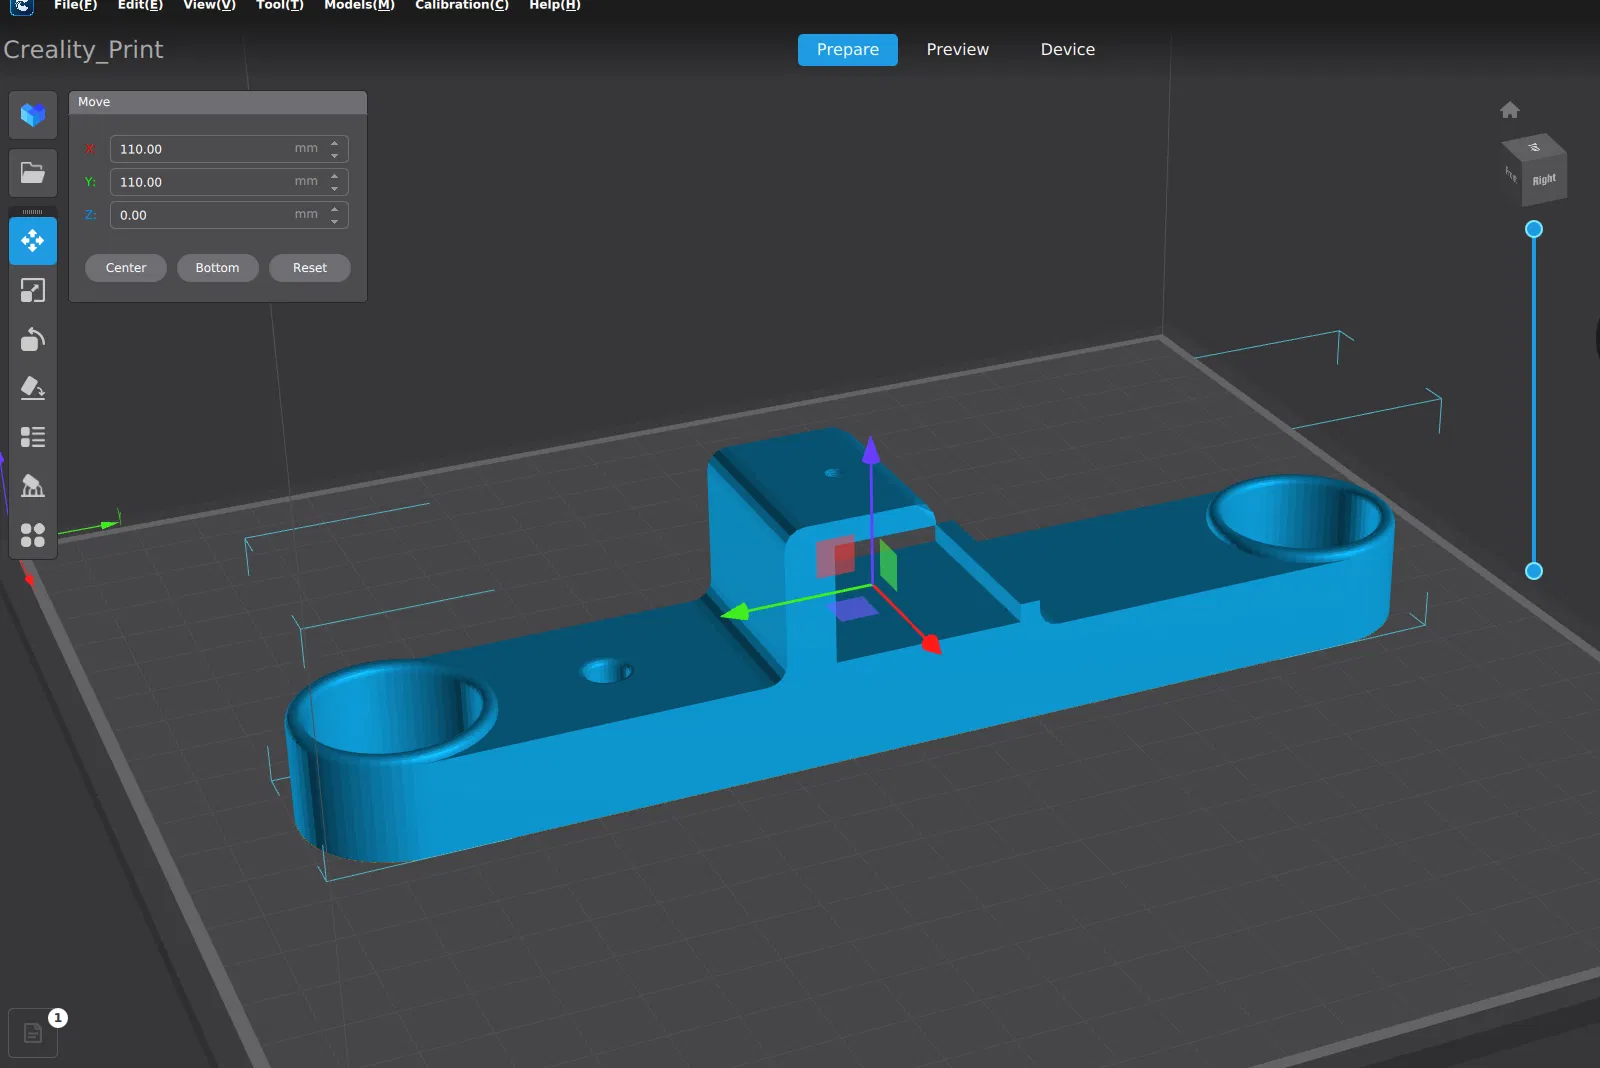
Task: Open the object list icon
Action: (x=33, y=437)
